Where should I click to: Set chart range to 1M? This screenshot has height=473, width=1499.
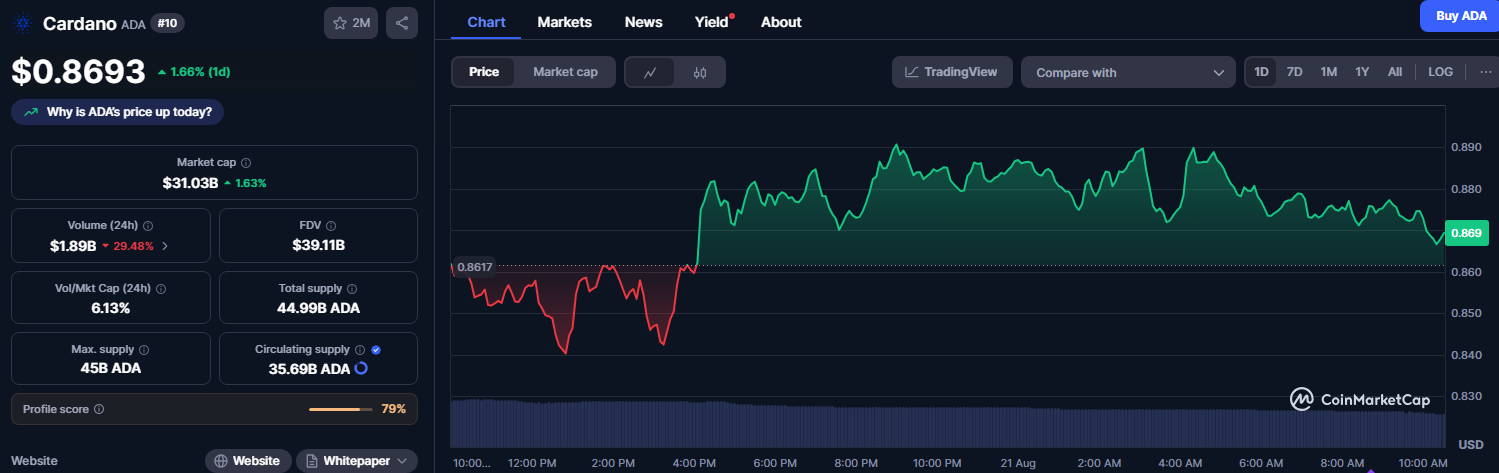1329,72
